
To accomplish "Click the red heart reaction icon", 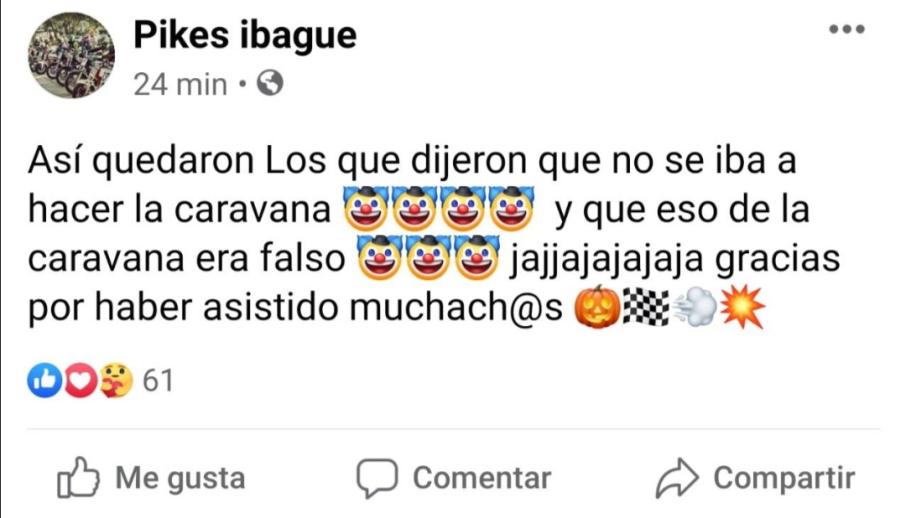I will click(80, 380).
